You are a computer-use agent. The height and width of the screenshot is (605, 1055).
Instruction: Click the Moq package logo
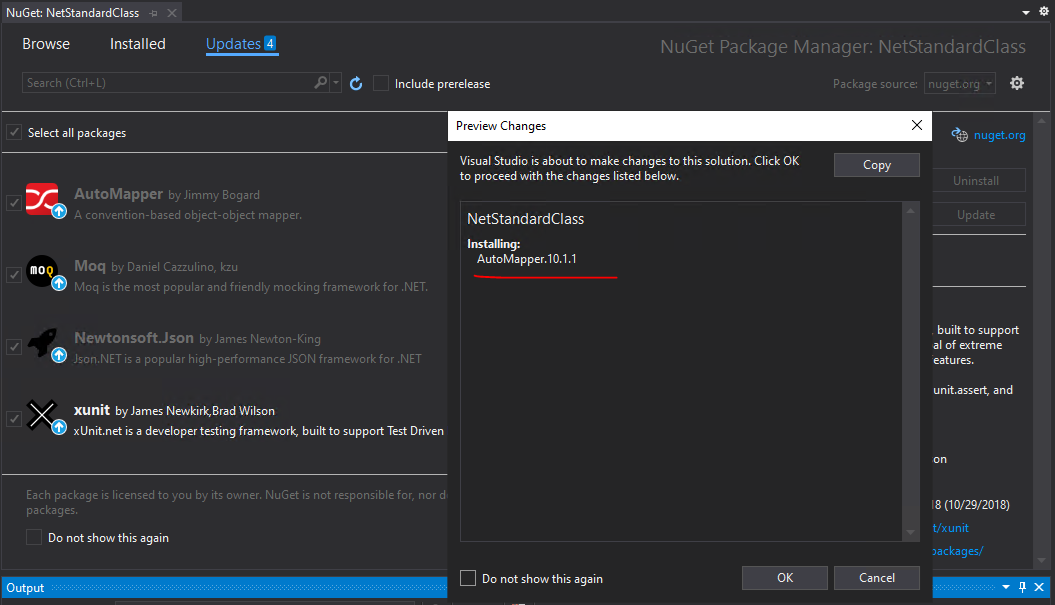[x=42, y=271]
